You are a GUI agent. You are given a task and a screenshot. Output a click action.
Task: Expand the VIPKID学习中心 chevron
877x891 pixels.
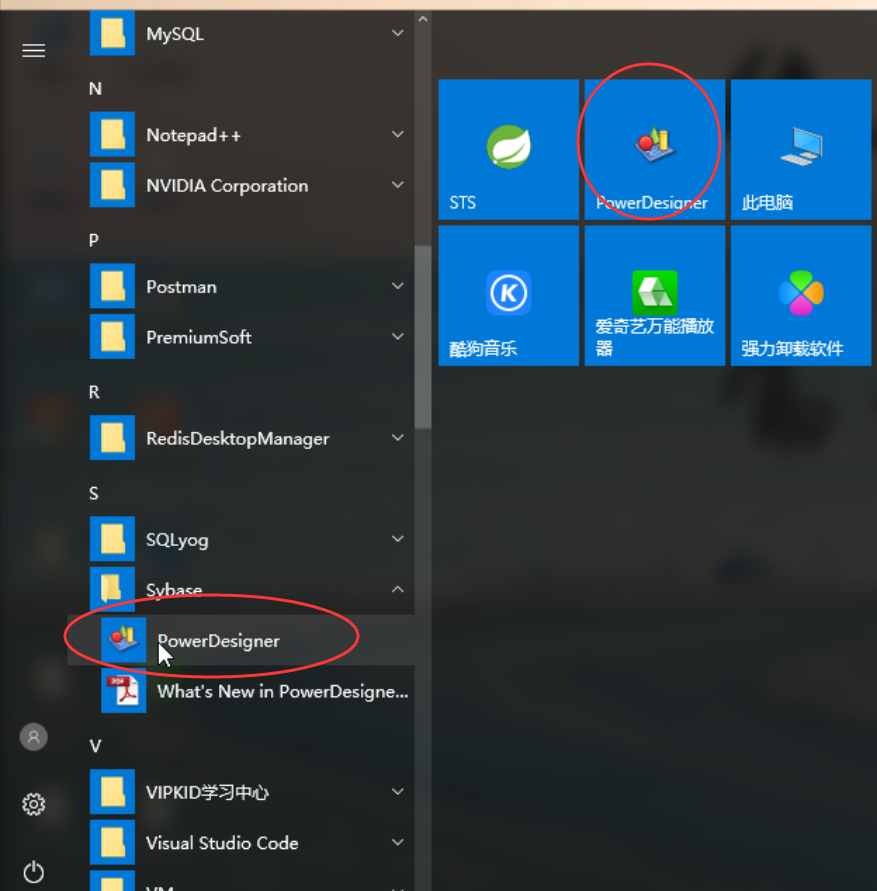coord(398,792)
